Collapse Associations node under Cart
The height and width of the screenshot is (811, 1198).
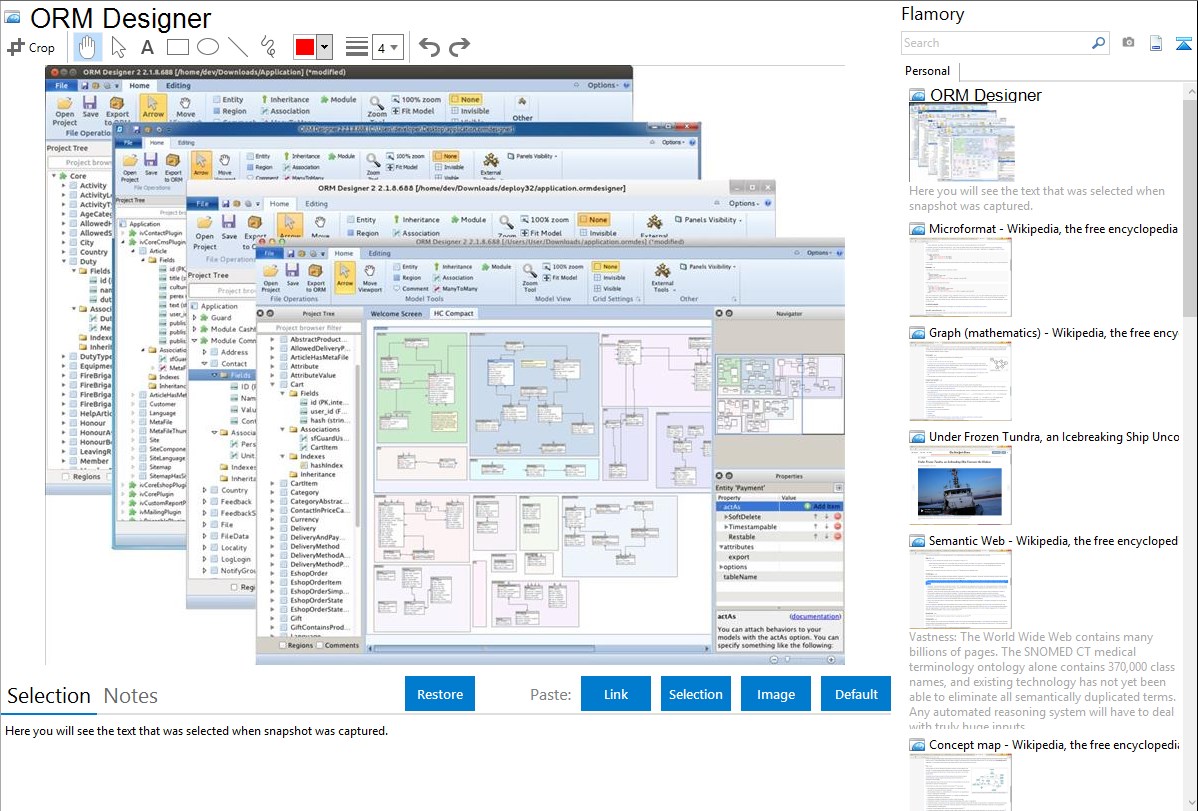click(283, 430)
